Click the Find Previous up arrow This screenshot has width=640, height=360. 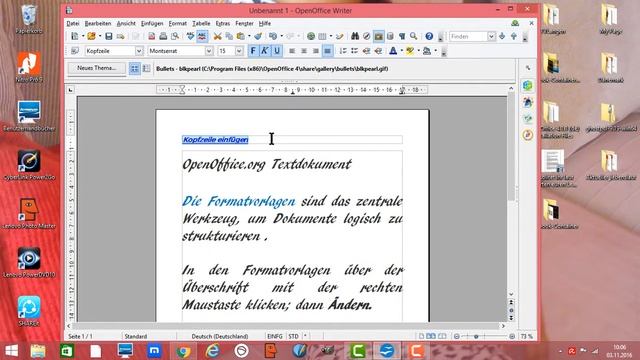(x=514, y=37)
